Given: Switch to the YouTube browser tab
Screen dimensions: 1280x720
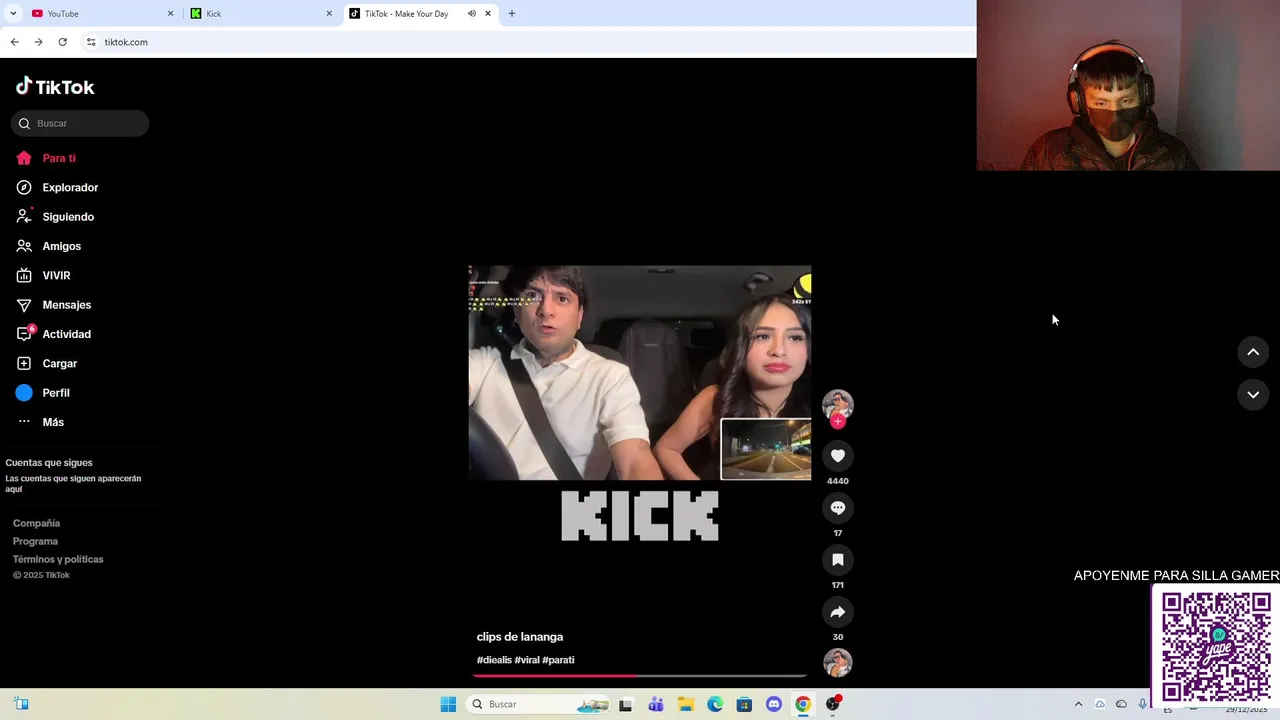Looking at the screenshot, I should point(100,14).
